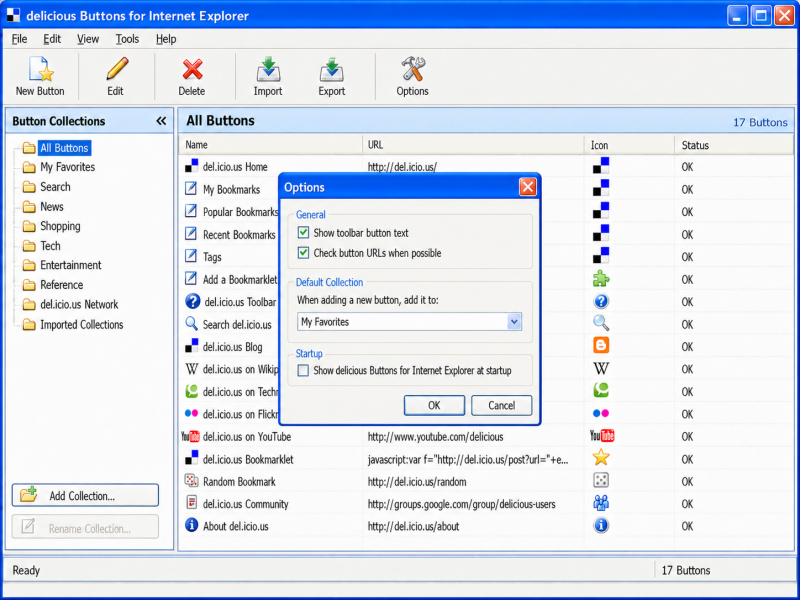
Task: Click the del.icio.us Blog row logo icon
Action: click(x=191, y=345)
